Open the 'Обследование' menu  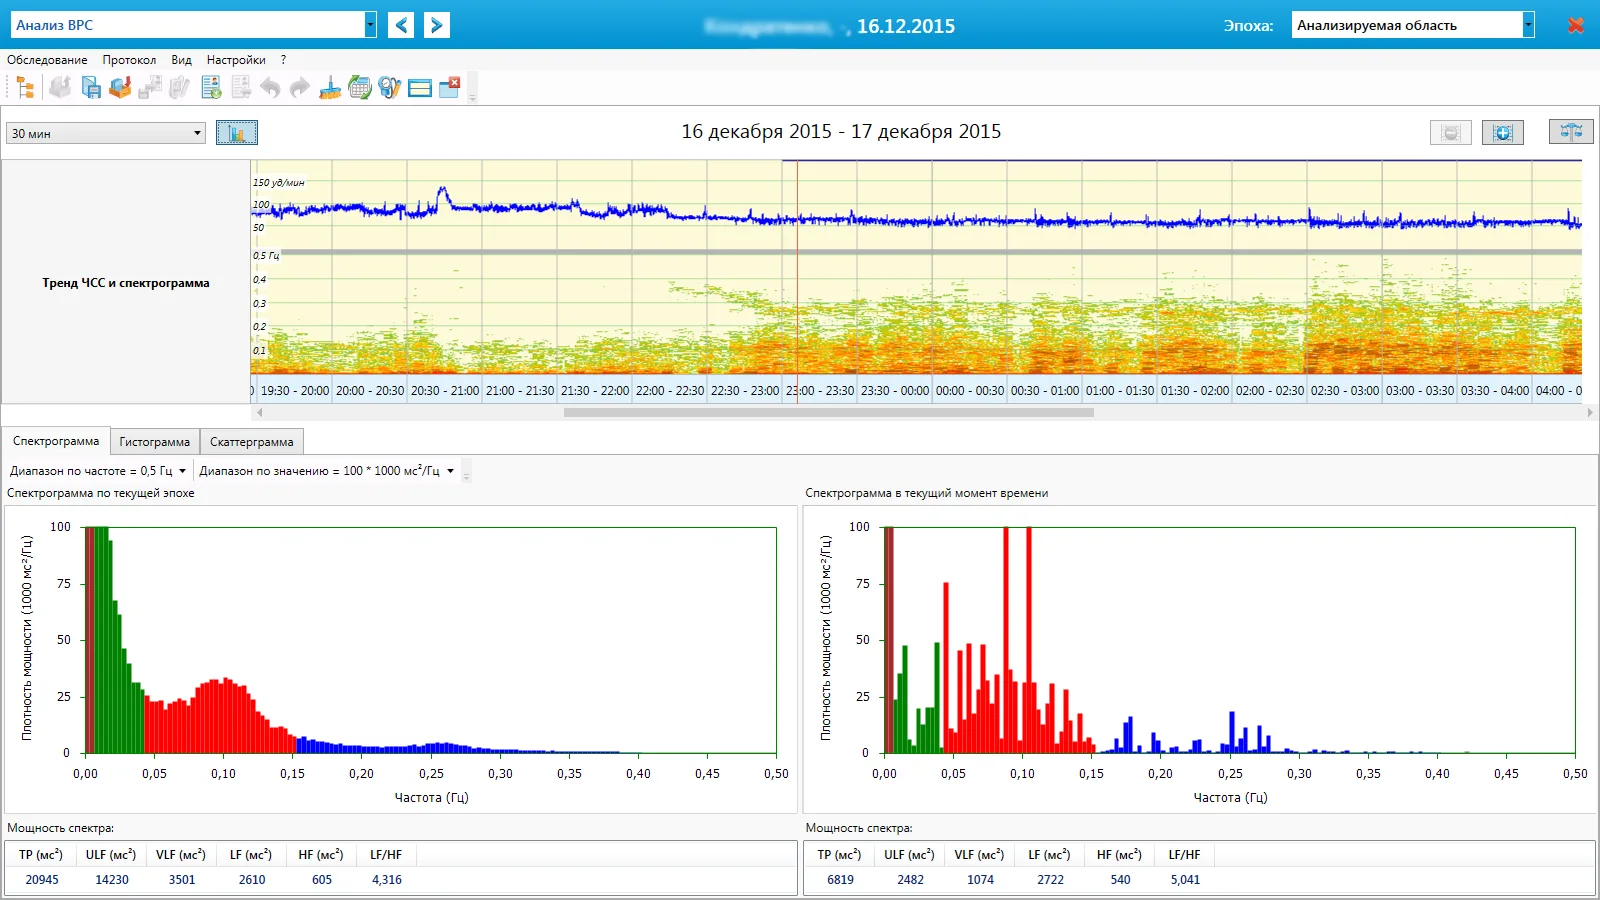click(x=47, y=60)
